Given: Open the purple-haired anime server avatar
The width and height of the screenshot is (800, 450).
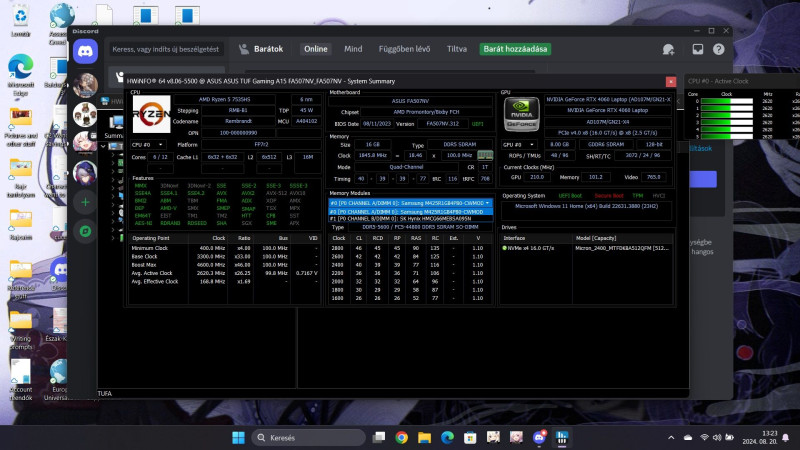Looking at the screenshot, I should 85,172.
